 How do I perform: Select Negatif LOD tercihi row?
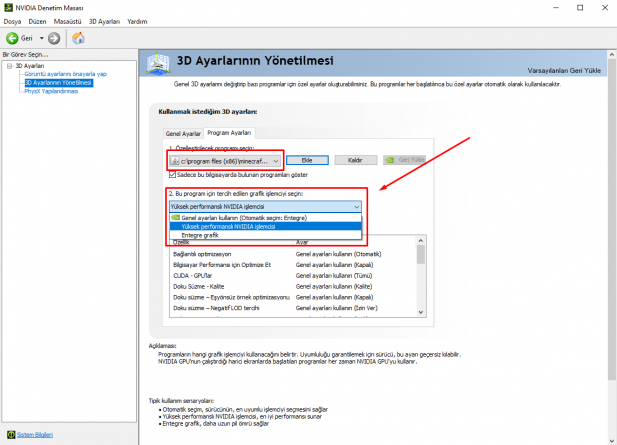point(293,308)
